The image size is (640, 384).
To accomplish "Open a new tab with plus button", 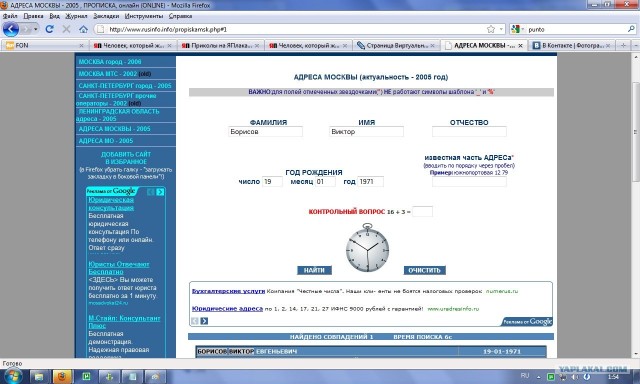I will [623, 45].
